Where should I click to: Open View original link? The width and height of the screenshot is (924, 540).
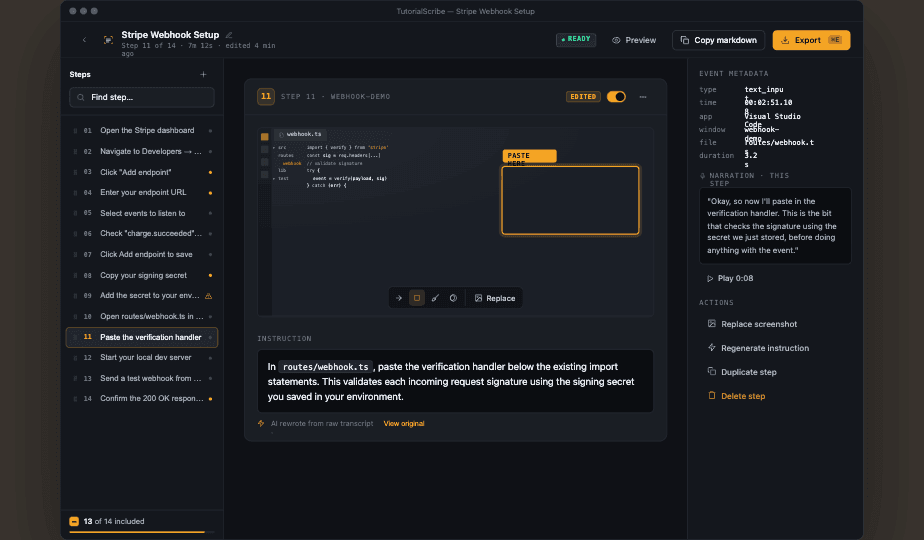[404, 423]
